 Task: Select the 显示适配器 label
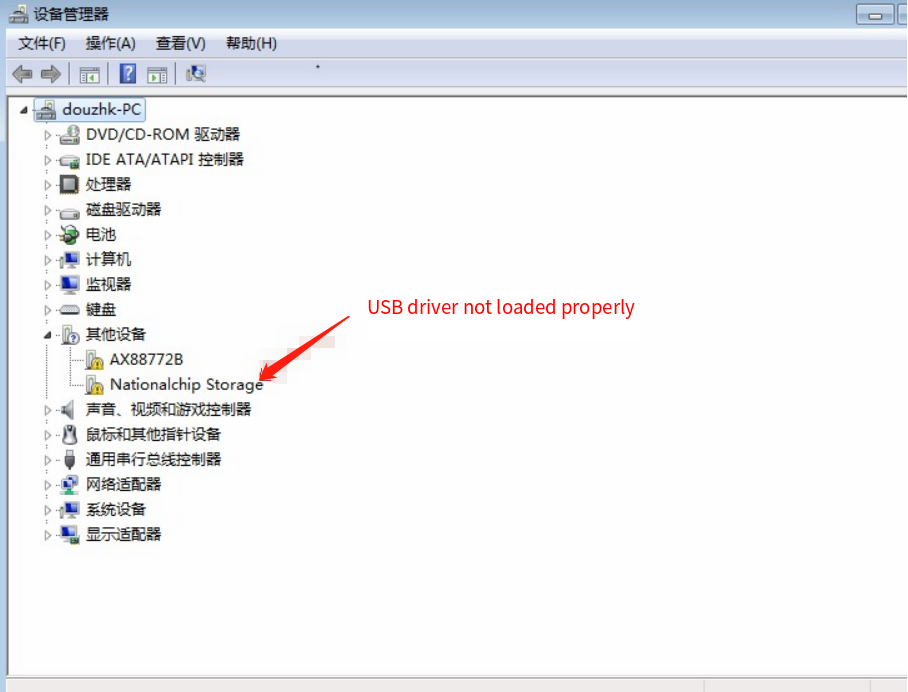[123, 534]
